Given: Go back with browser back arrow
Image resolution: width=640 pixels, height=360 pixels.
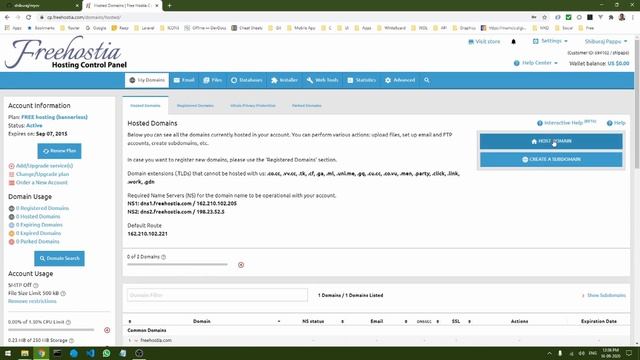Looking at the screenshot, I should point(7,17).
